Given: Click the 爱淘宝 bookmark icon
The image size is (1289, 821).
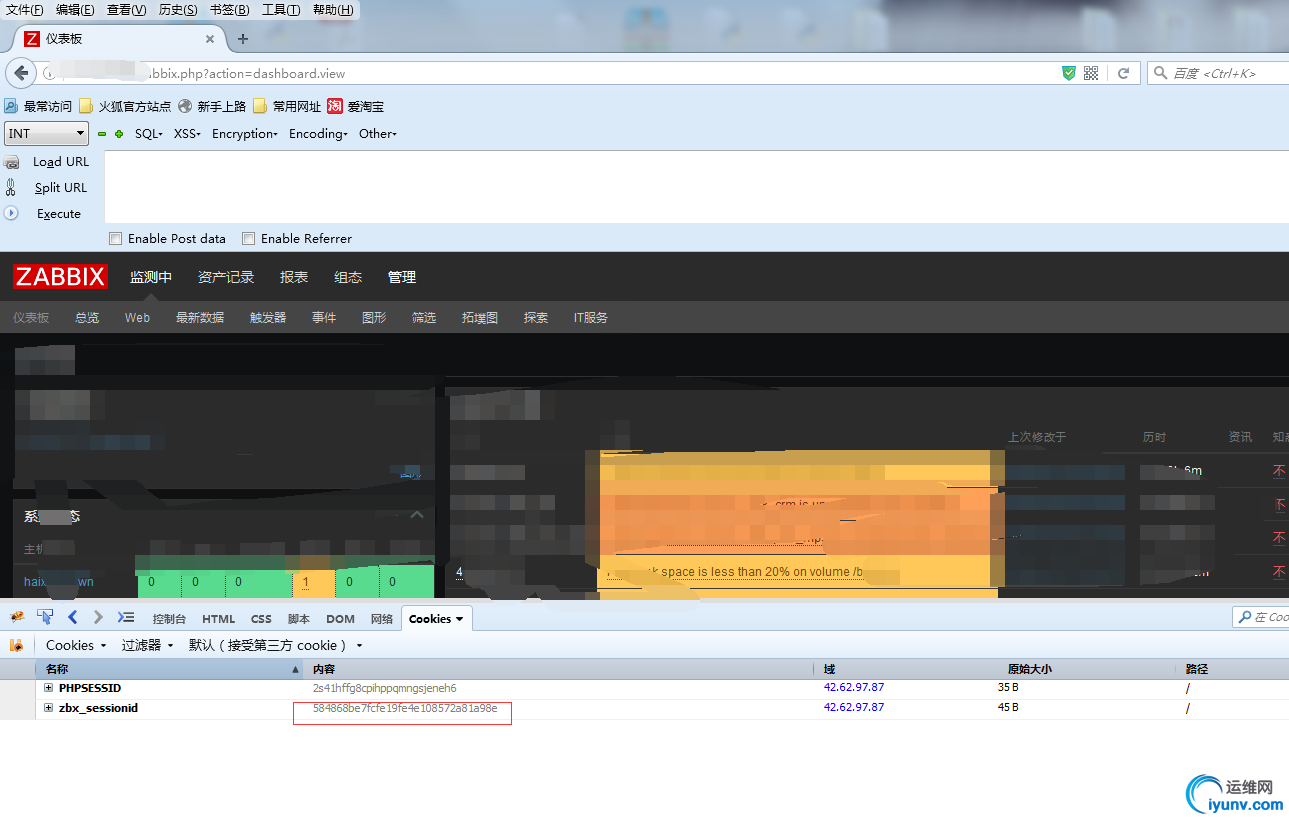Looking at the screenshot, I should click(x=335, y=106).
